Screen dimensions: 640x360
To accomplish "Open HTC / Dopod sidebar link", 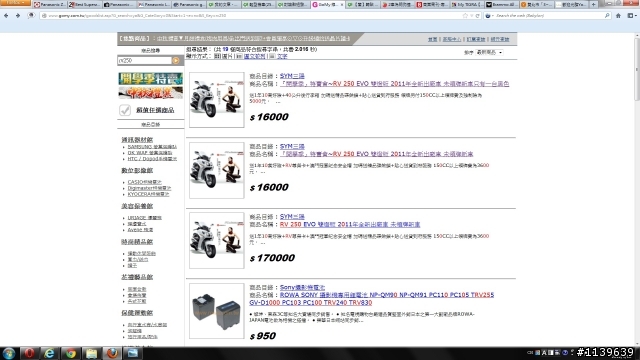I will coord(152,159).
